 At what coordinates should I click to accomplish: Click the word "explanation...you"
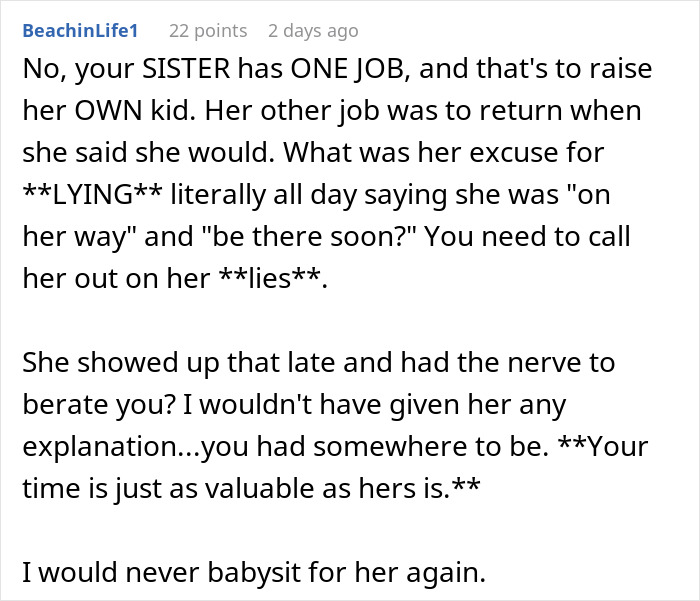135,446
